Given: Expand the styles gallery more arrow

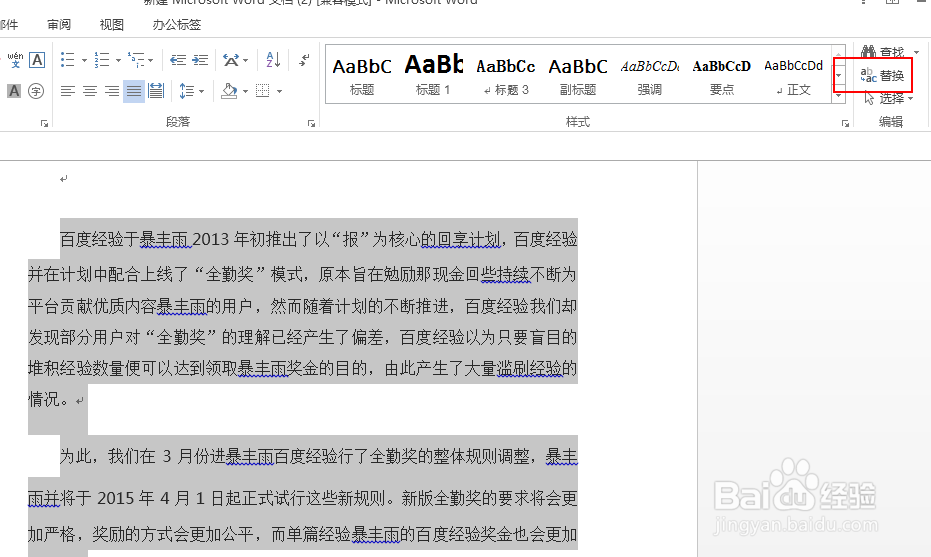Looking at the screenshot, I should pos(838,95).
